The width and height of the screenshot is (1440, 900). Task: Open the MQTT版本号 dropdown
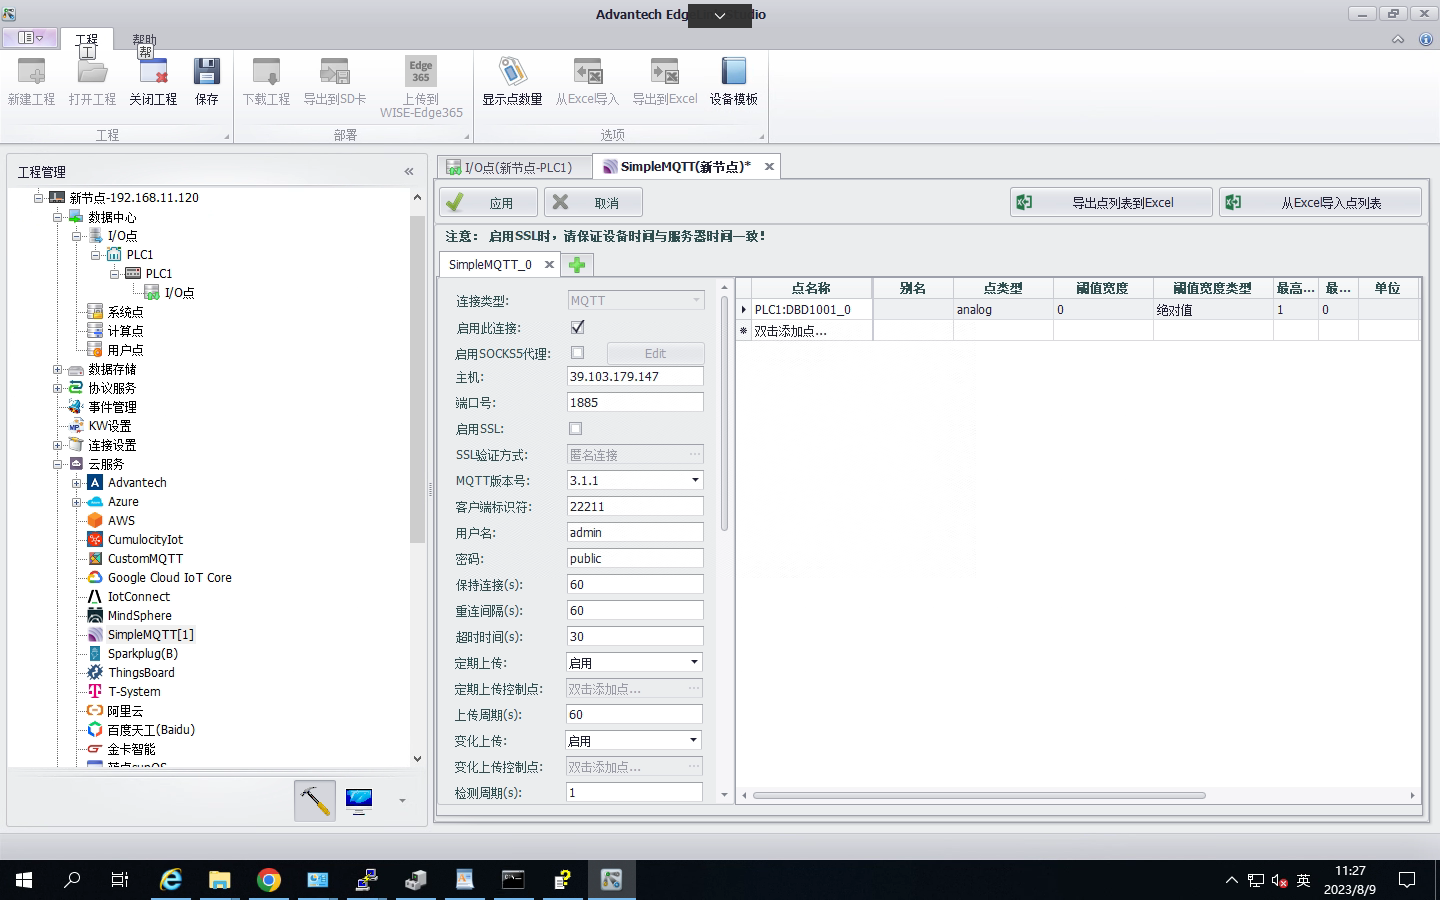pyautogui.click(x=695, y=480)
